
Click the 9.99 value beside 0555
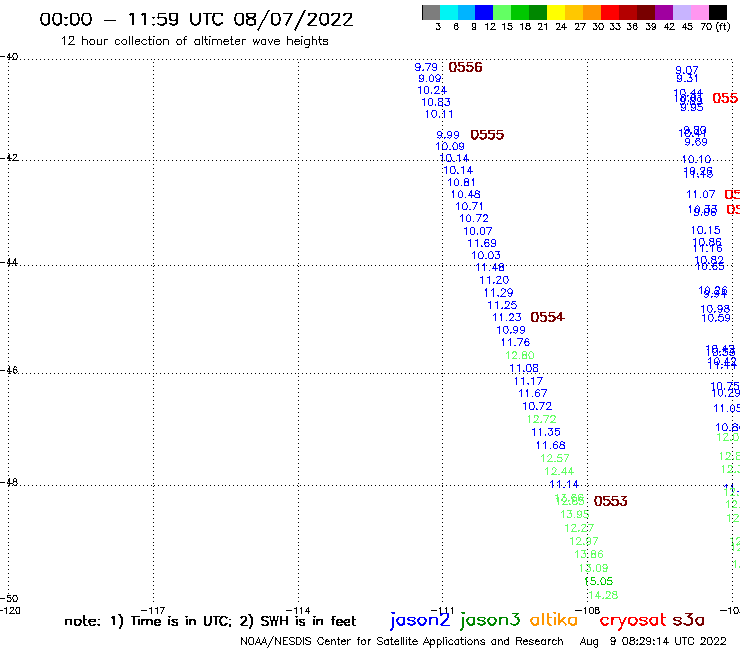pyautogui.click(x=448, y=135)
